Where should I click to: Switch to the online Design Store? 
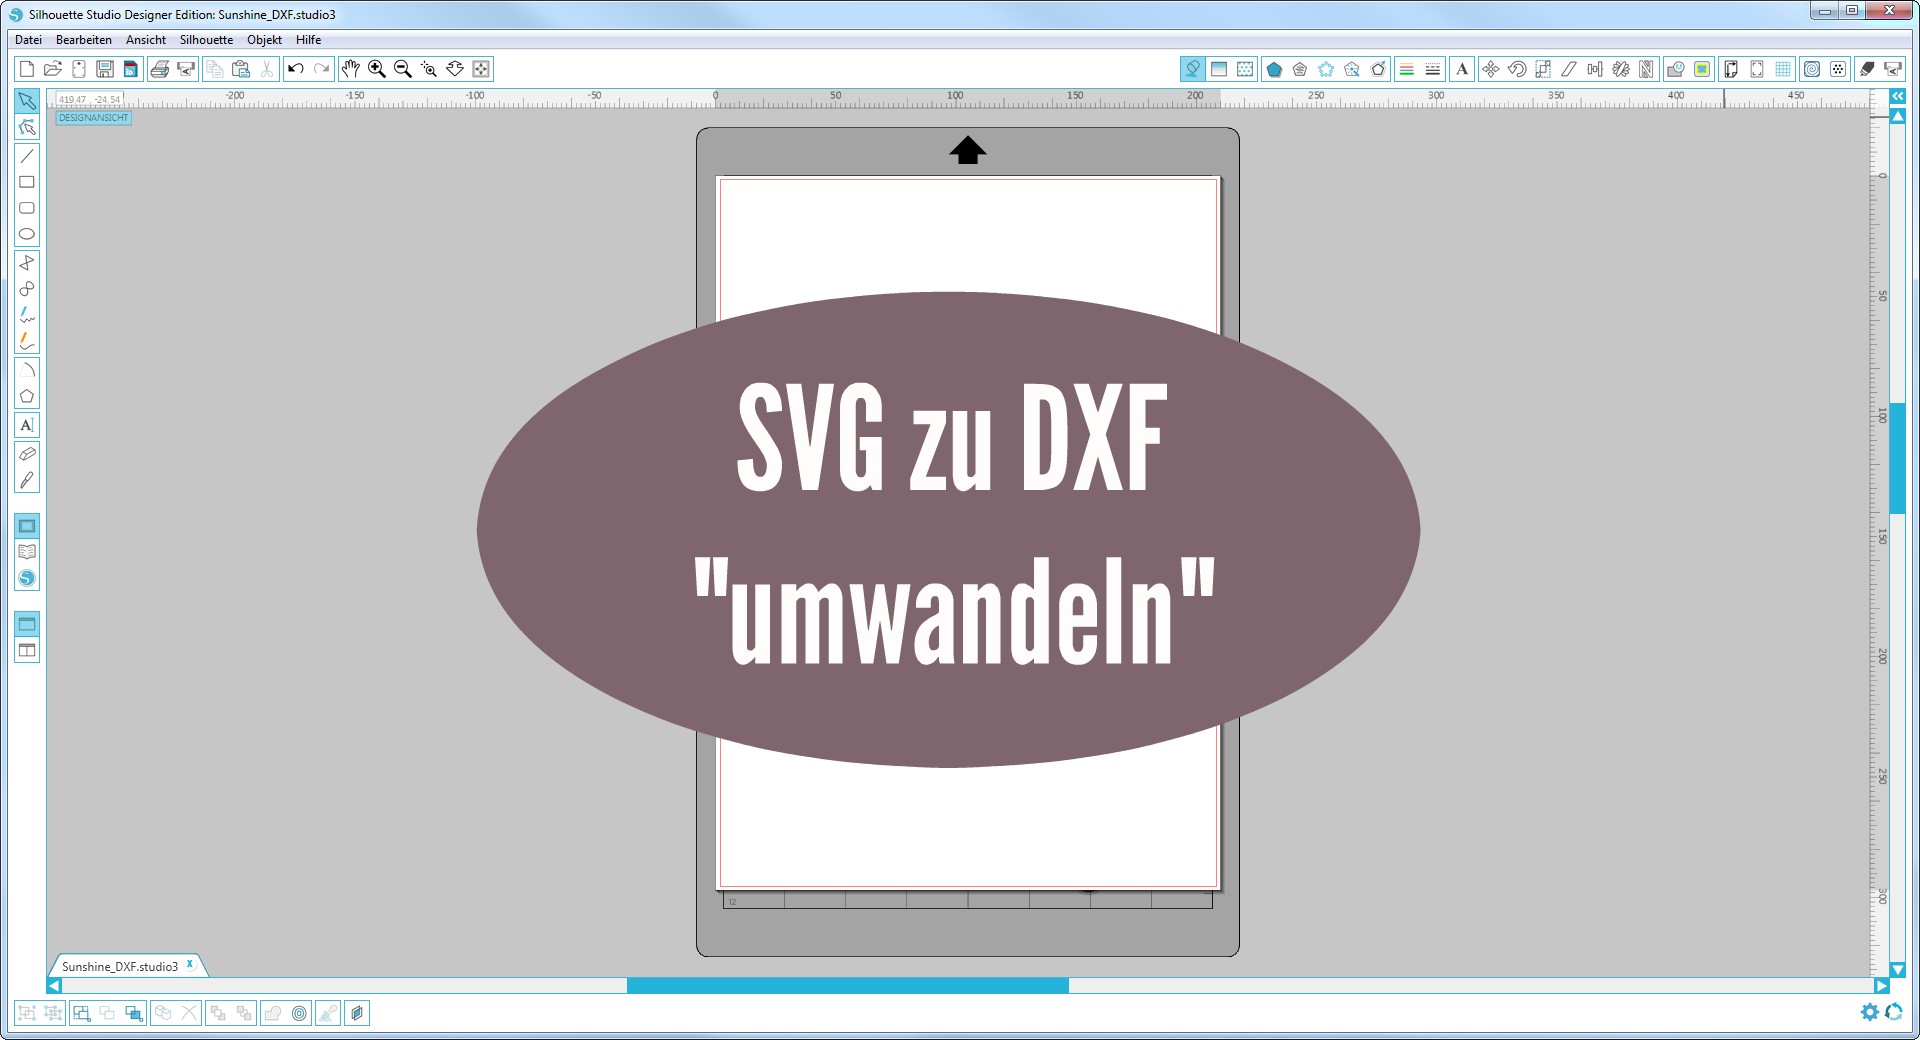[x=26, y=578]
